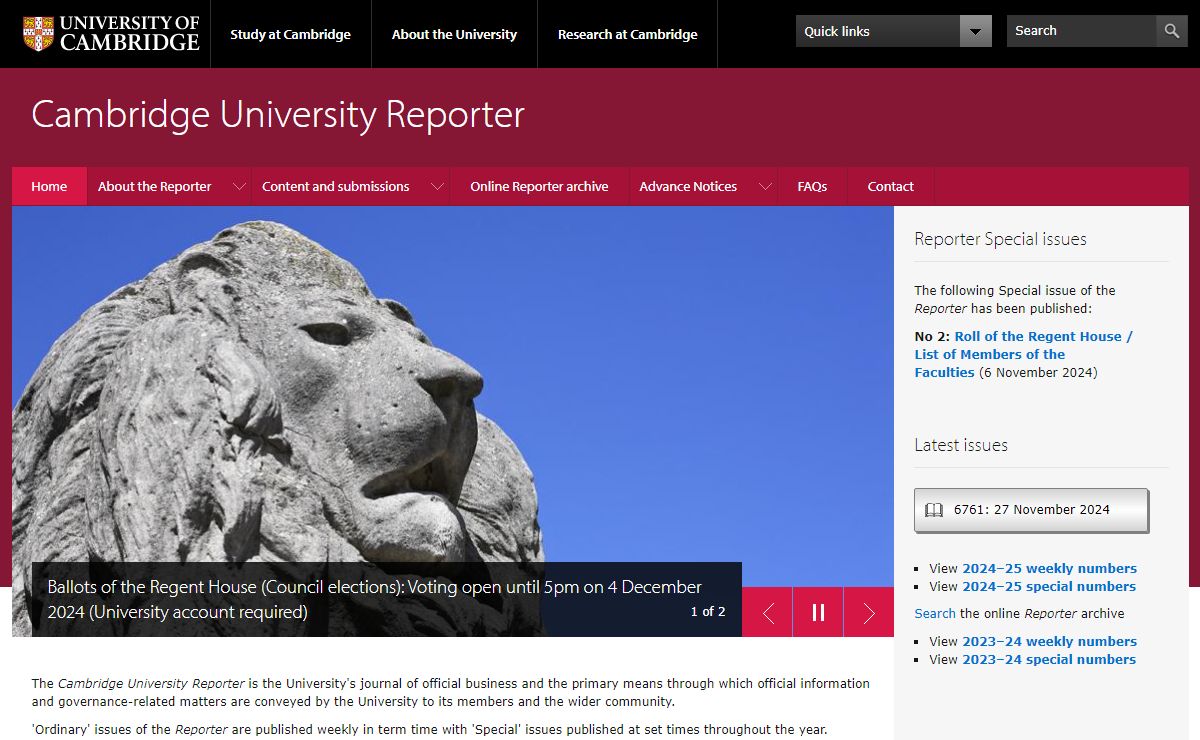View 2023–24 weekly numbers
Screen dimensions: 1200x740
click(x=1049, y=641)
